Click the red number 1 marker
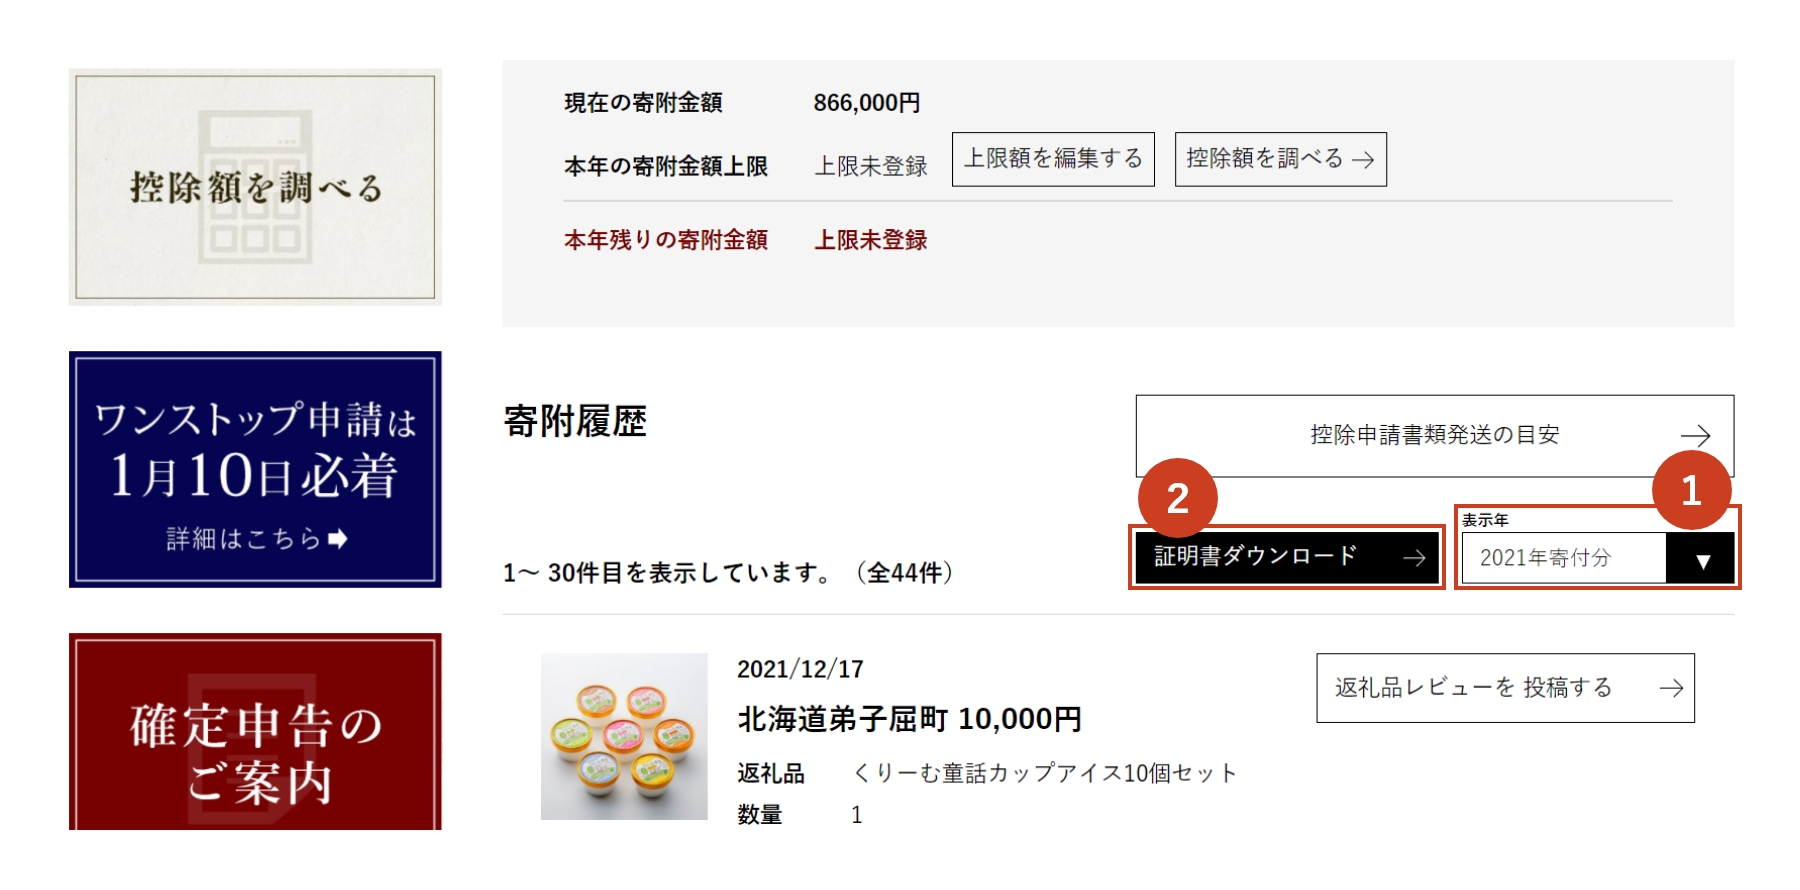 1691,490
